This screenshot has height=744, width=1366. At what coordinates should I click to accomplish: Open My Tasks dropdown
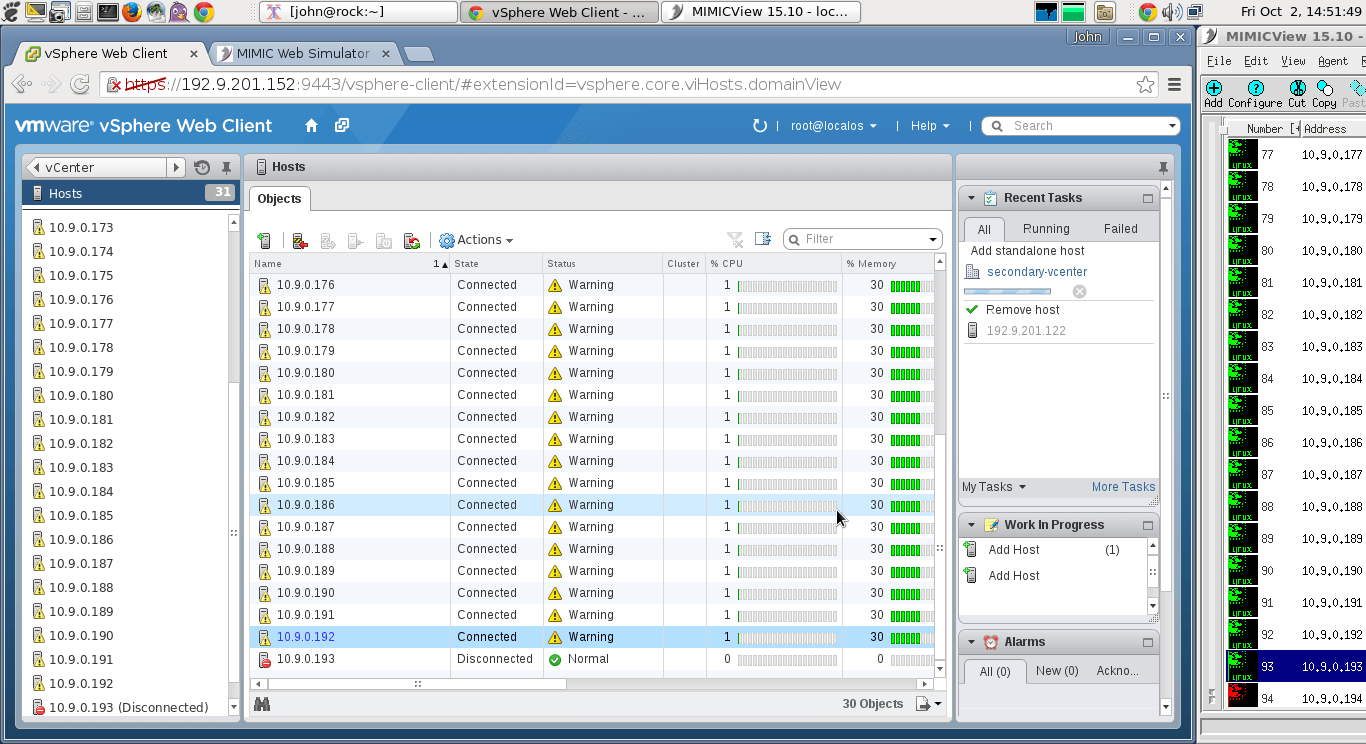coord(994,487)
